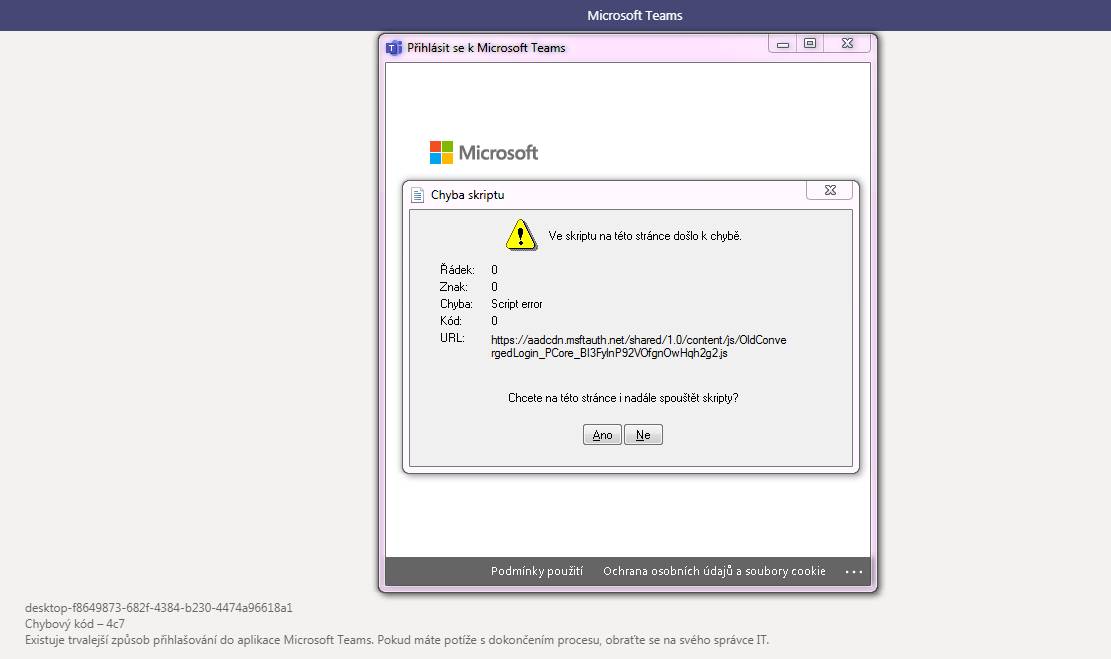Screen dimensions: 1111x659
Task: Click the script URL text aadcdn.msftauth.net
Action: pos(638,347)
